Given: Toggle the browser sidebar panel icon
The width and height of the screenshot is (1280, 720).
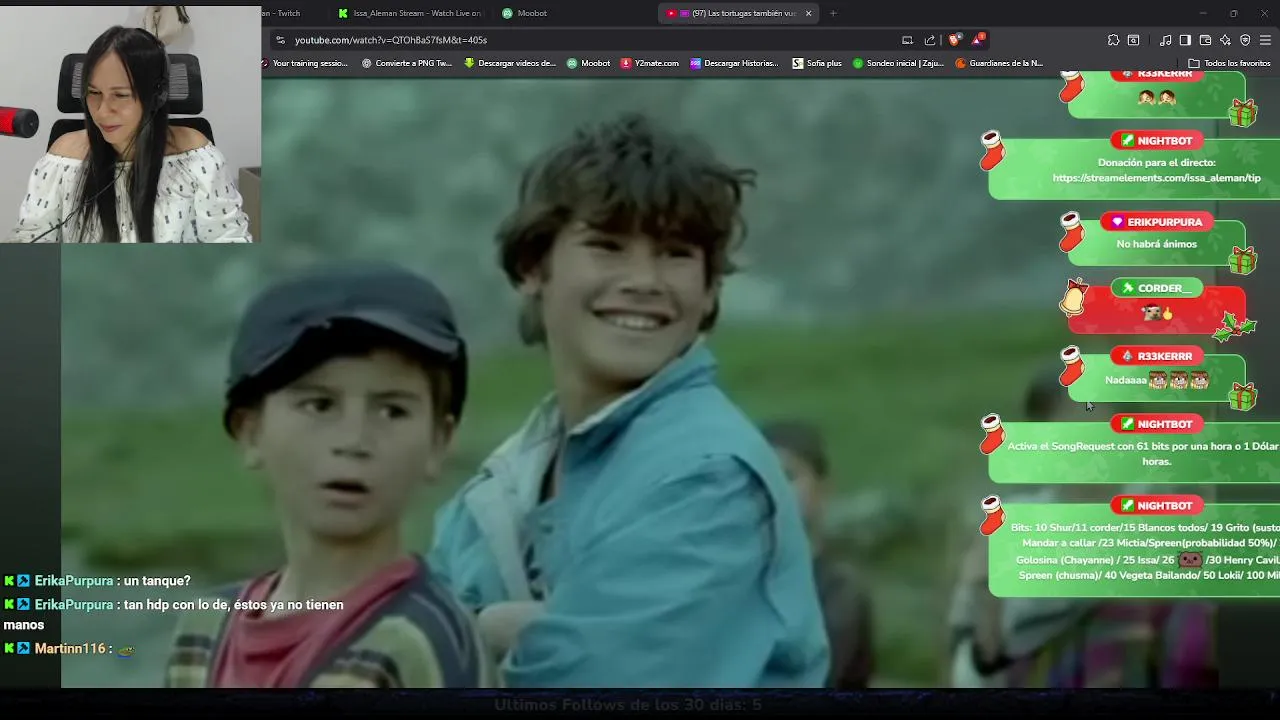Looking at the screenshot, I should (x=1185, y=40).
